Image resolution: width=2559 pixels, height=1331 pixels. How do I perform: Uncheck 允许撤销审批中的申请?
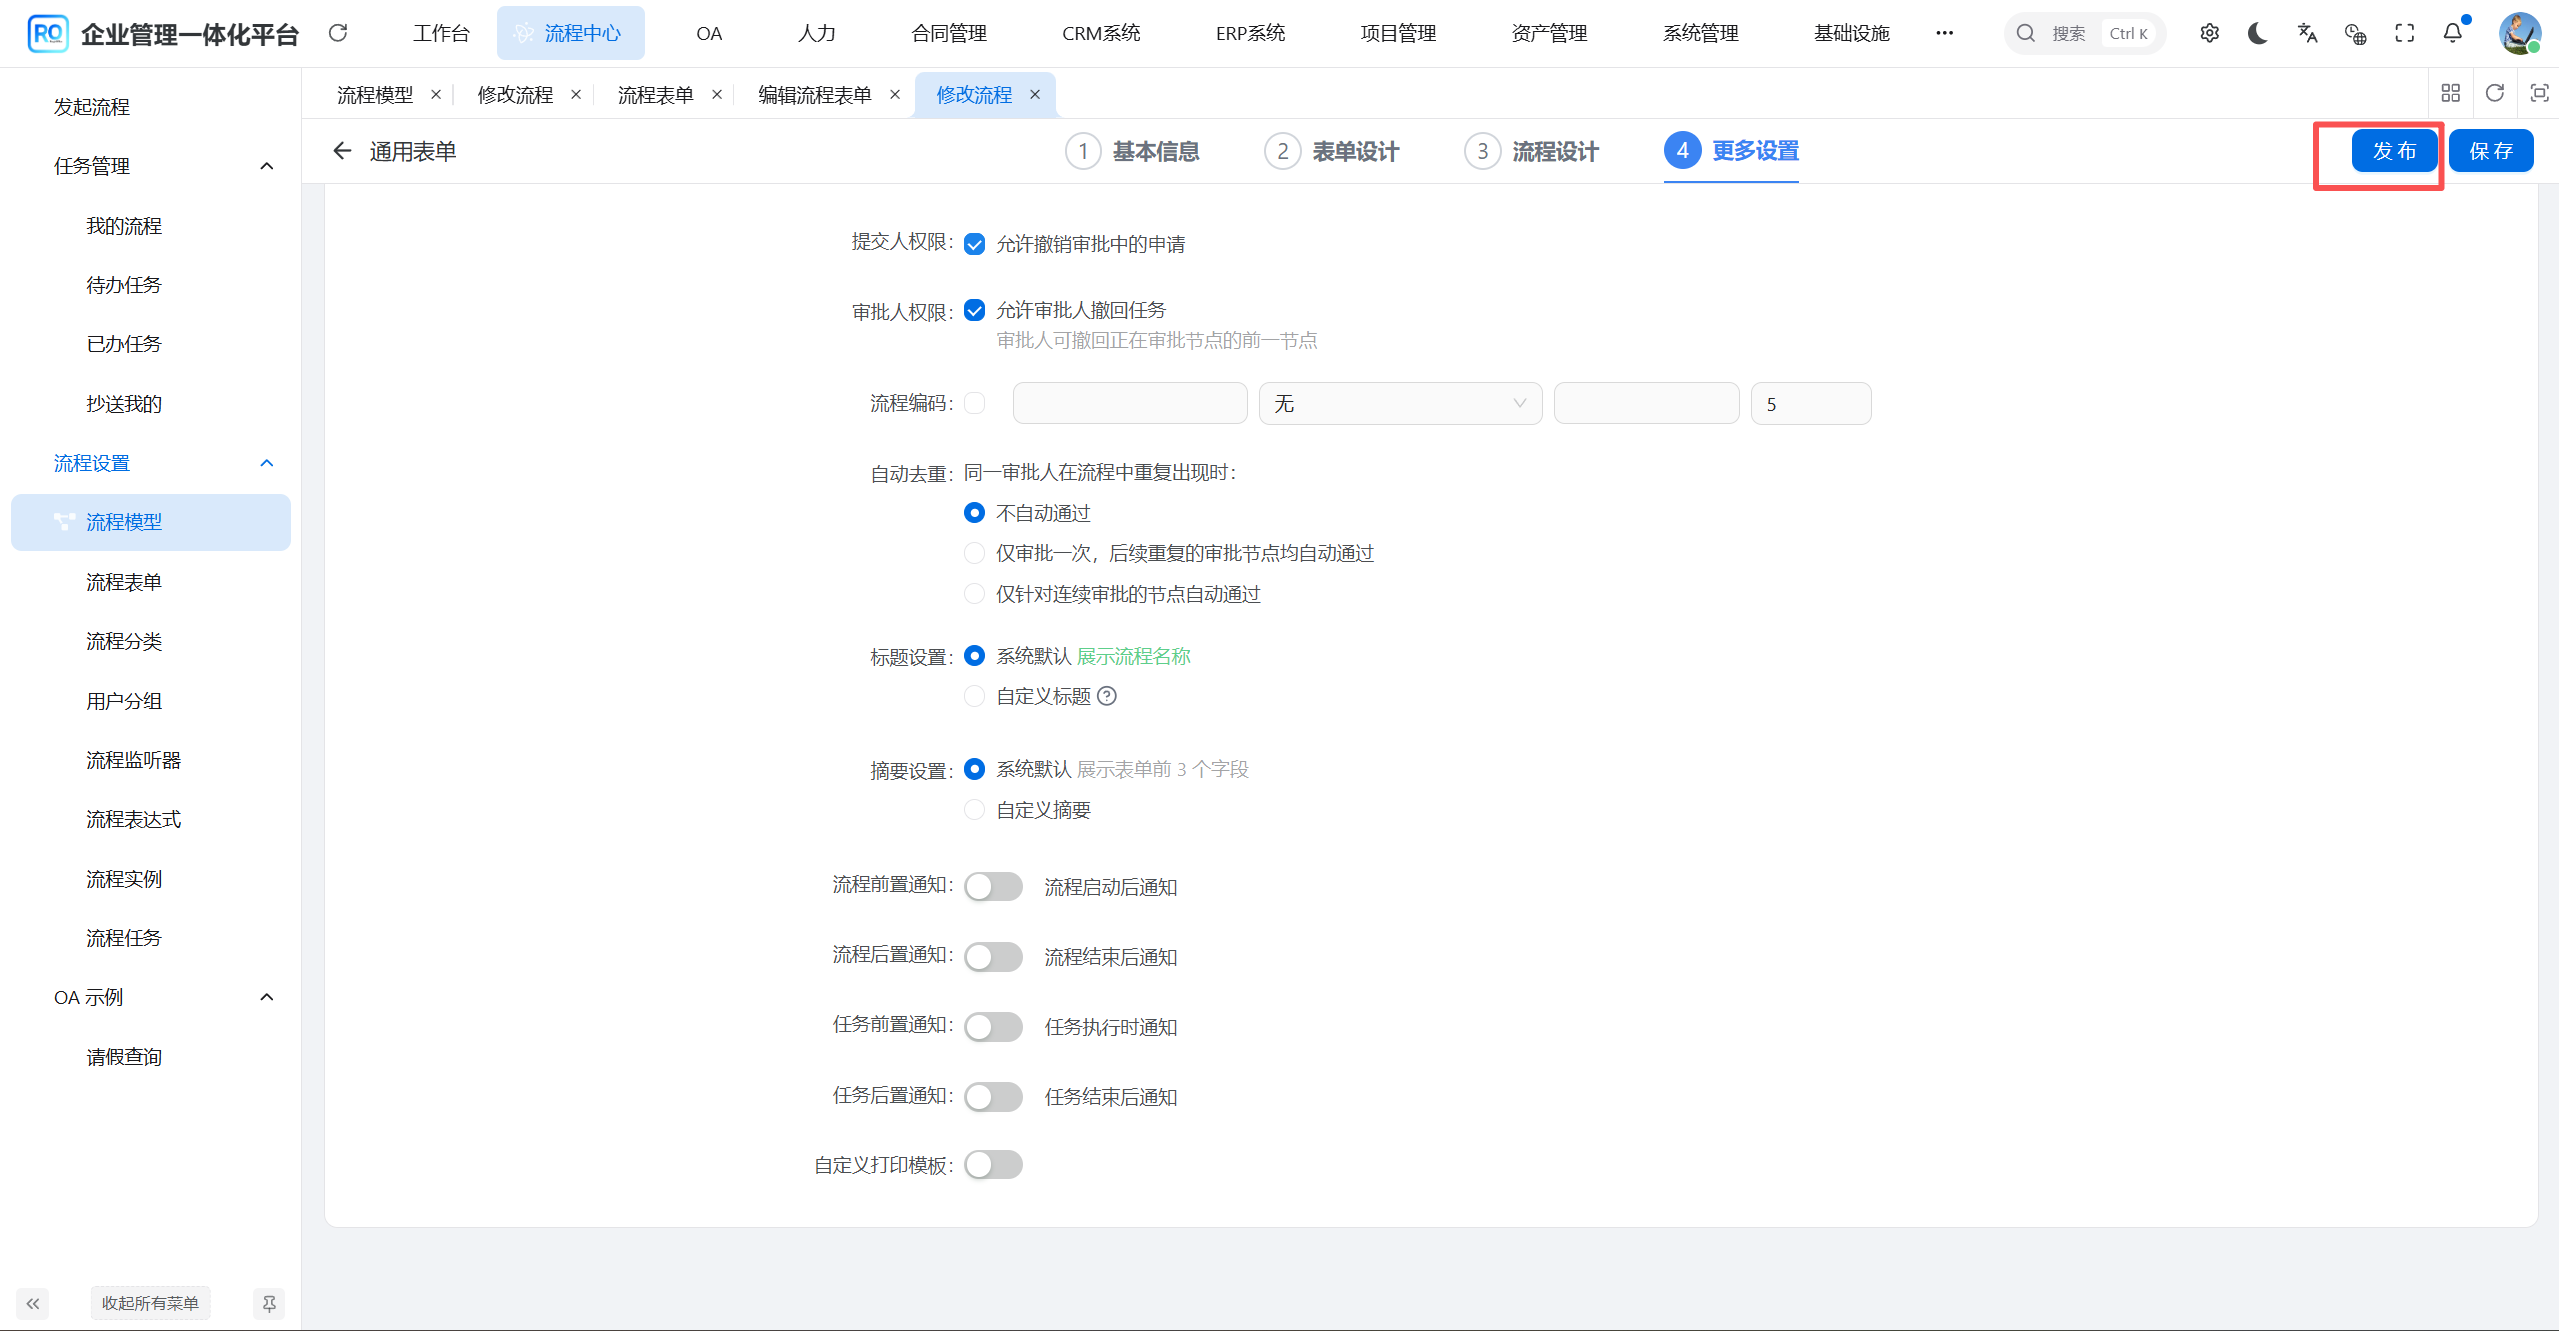tap(974, 243)
